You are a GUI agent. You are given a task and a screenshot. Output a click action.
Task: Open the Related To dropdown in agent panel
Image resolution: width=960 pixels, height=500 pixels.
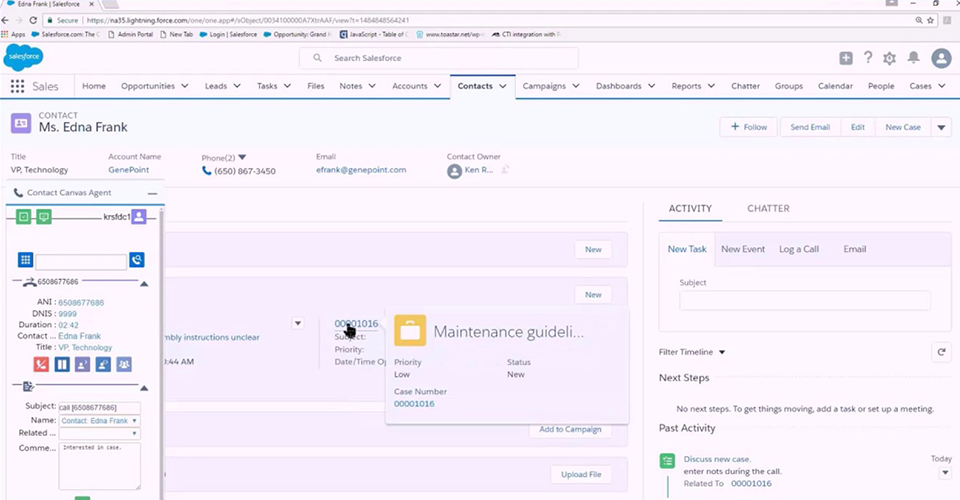point(100,433)
